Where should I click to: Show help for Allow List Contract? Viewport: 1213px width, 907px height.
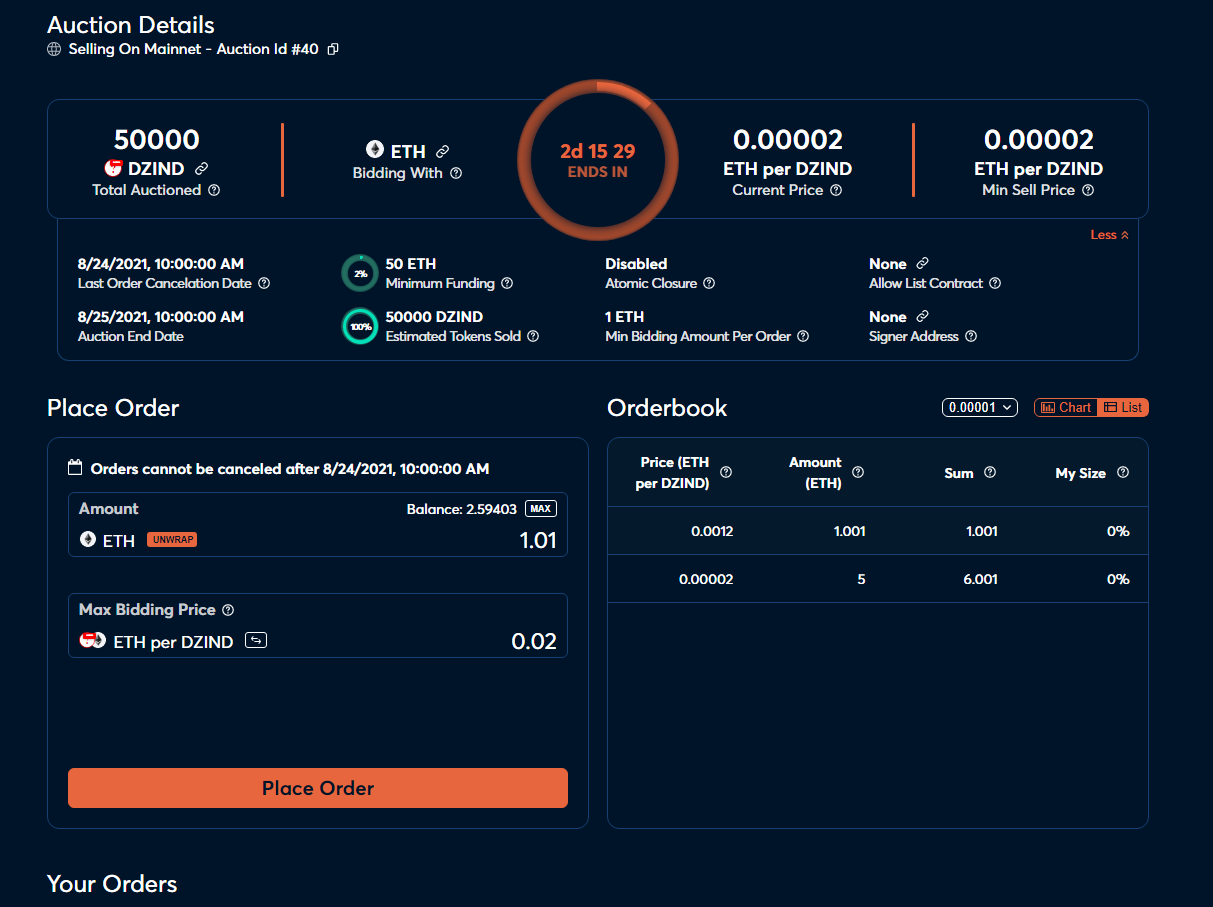coord(995,283)
